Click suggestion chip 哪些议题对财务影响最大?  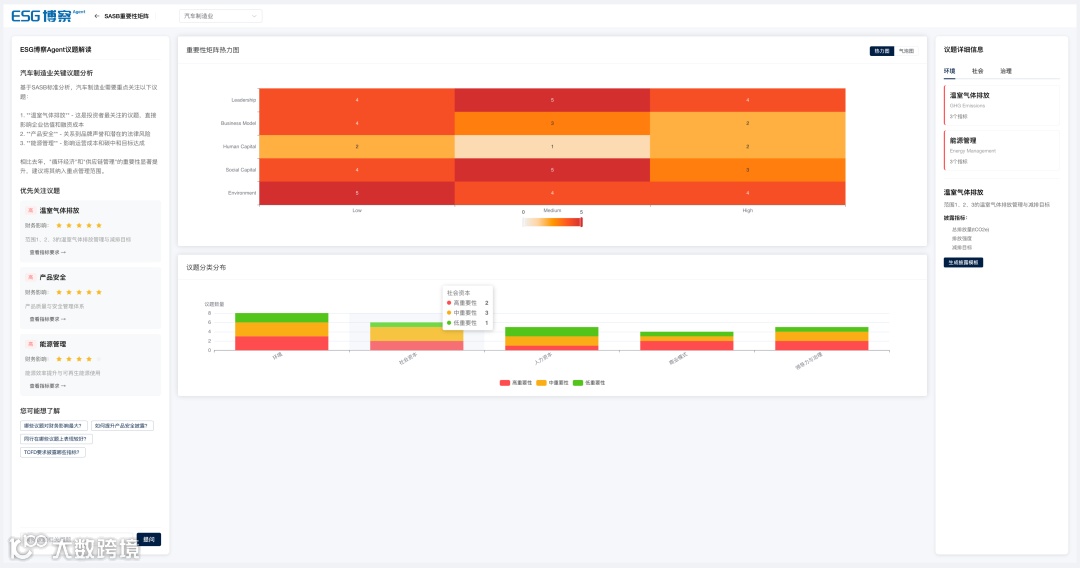click(54, 425)
